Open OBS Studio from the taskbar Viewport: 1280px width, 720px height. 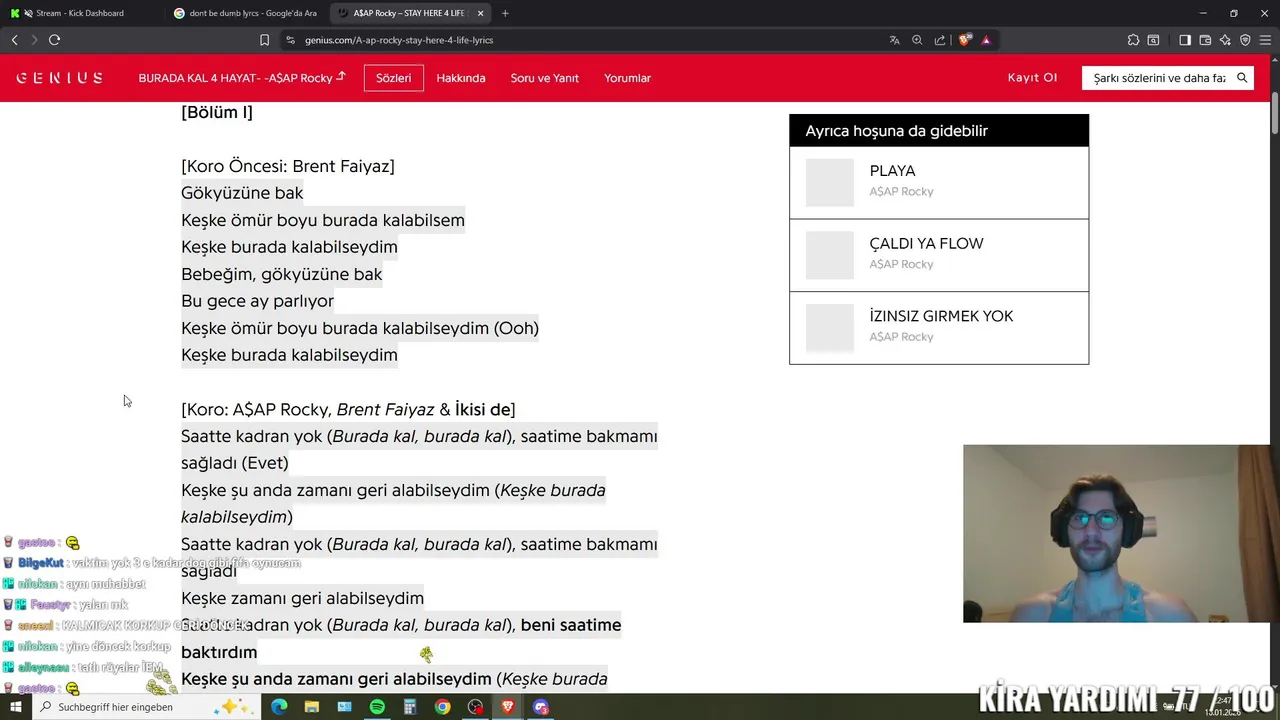click(x=475, y=707)
